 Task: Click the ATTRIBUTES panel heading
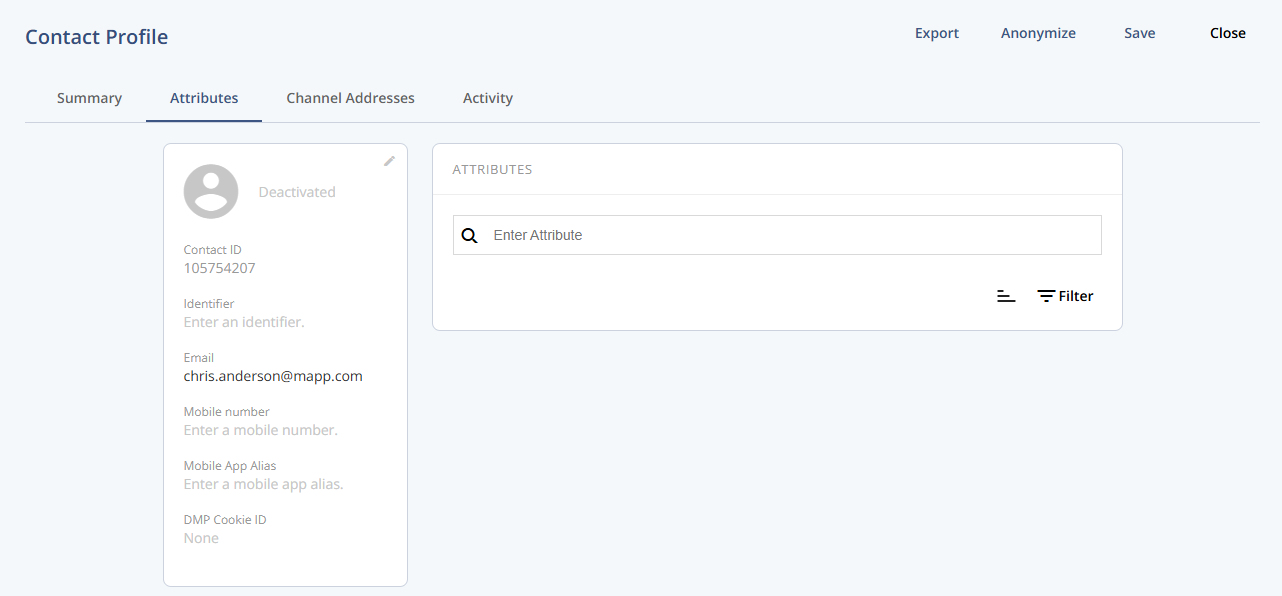click(x=492, y=170)
